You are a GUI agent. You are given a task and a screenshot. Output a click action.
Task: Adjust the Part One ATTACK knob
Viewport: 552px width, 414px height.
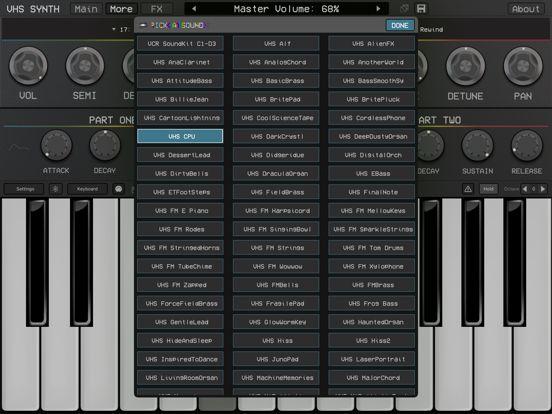56,145
